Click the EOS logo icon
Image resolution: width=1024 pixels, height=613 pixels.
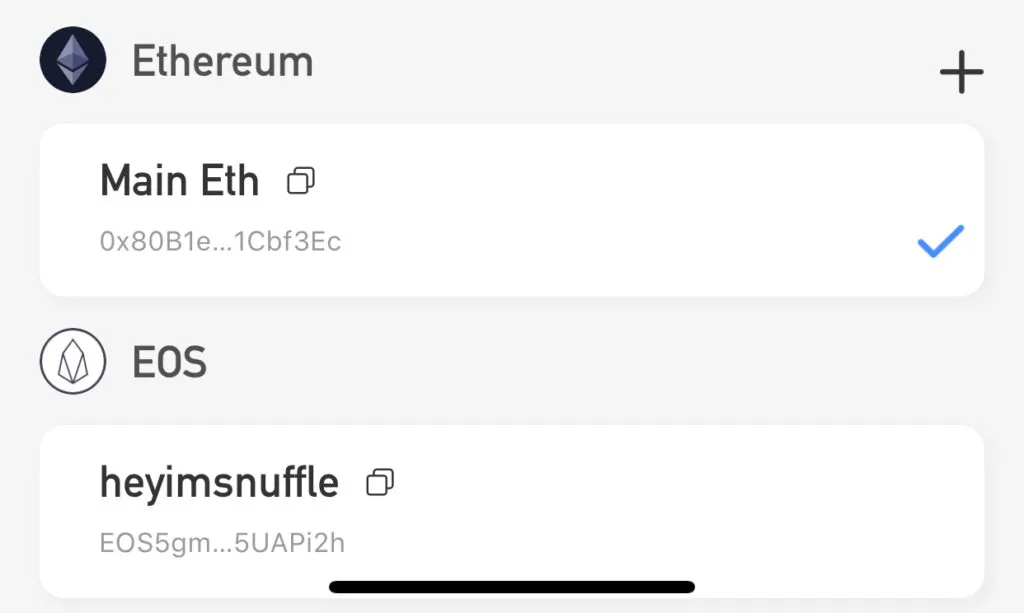point(72,362)
